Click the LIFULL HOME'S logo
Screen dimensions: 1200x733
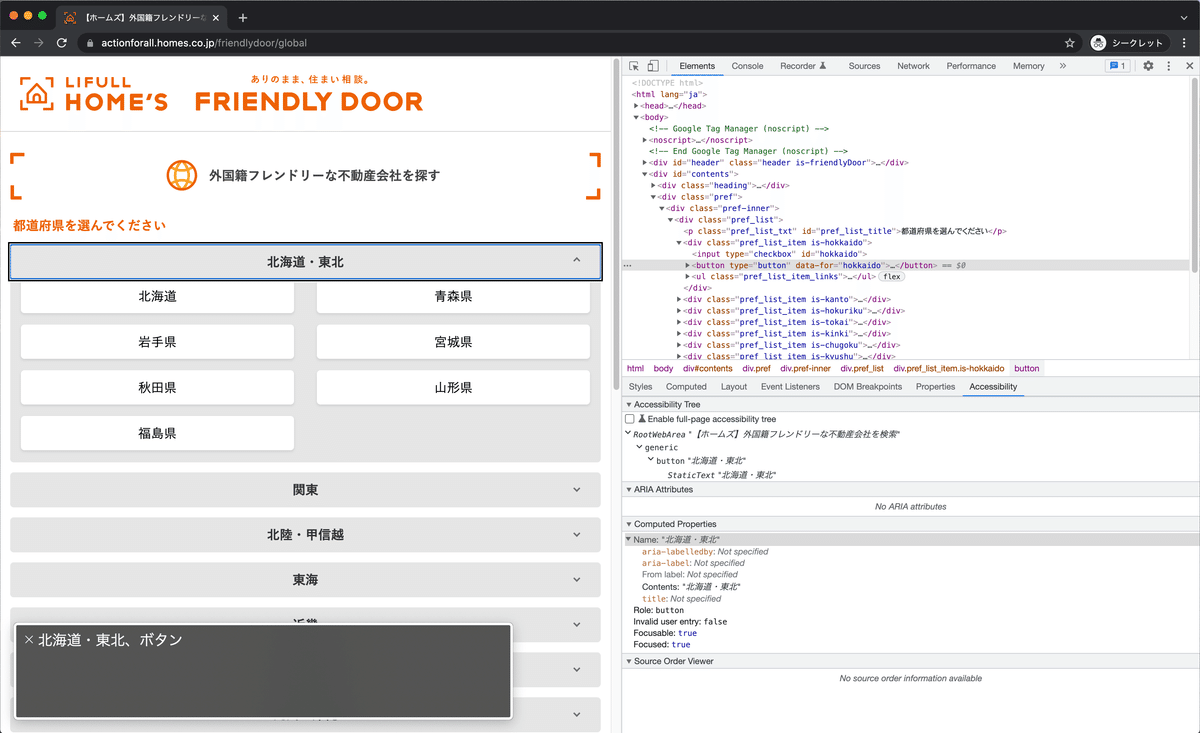point(94,94)
